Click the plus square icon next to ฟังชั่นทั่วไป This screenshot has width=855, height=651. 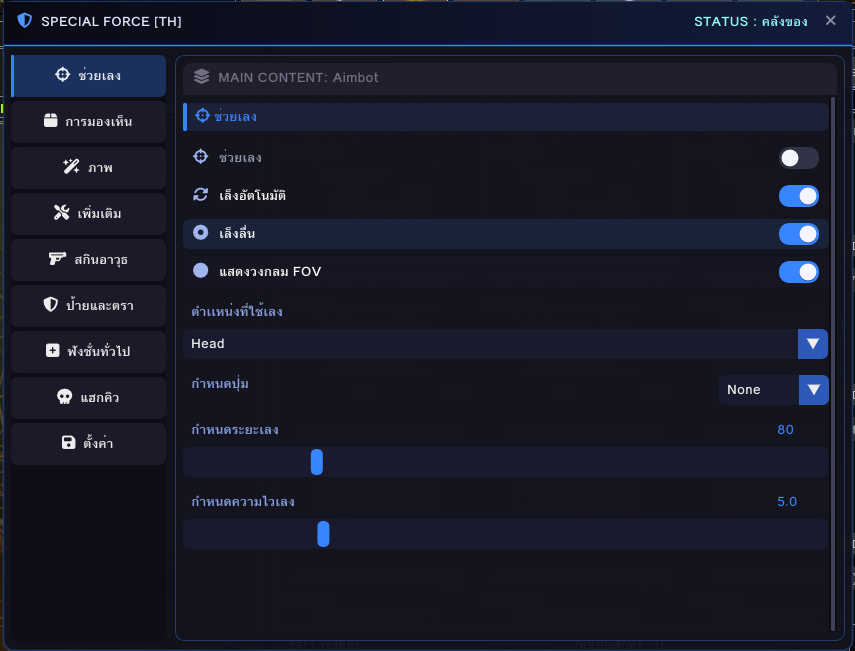pyautogui.click(x=52, y=351)
